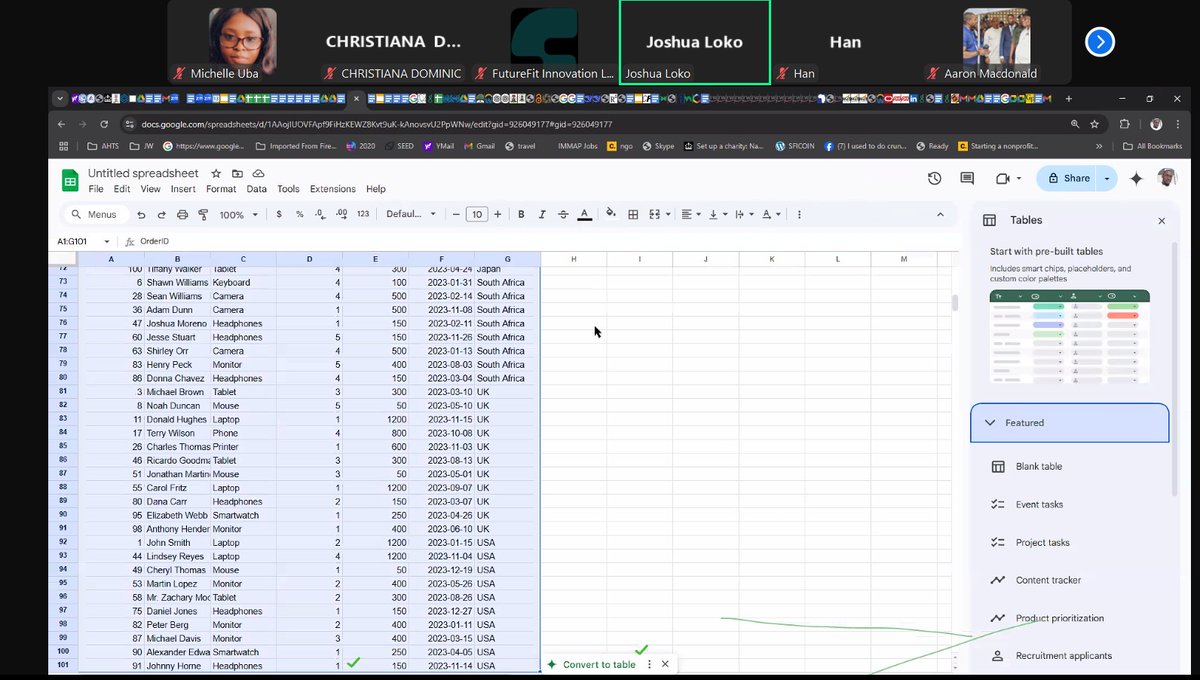Hide the menus with collapse chevron
1200x680 pixels.
point(939,214)
